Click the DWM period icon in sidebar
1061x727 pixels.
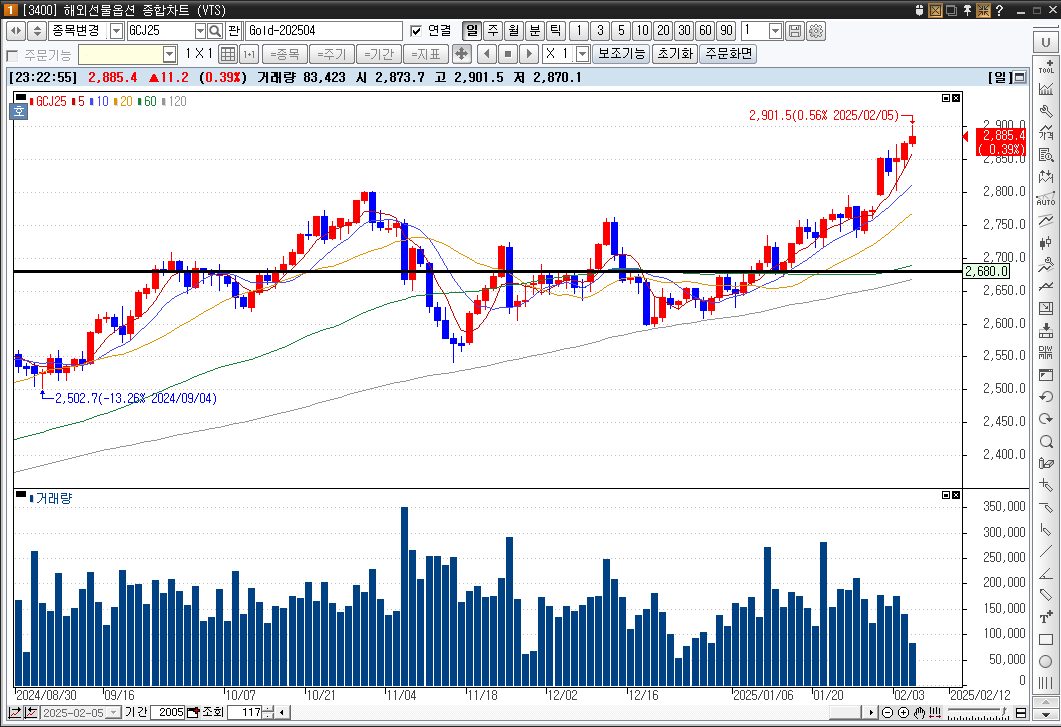pyautogui.click(x=1046, y=353)
